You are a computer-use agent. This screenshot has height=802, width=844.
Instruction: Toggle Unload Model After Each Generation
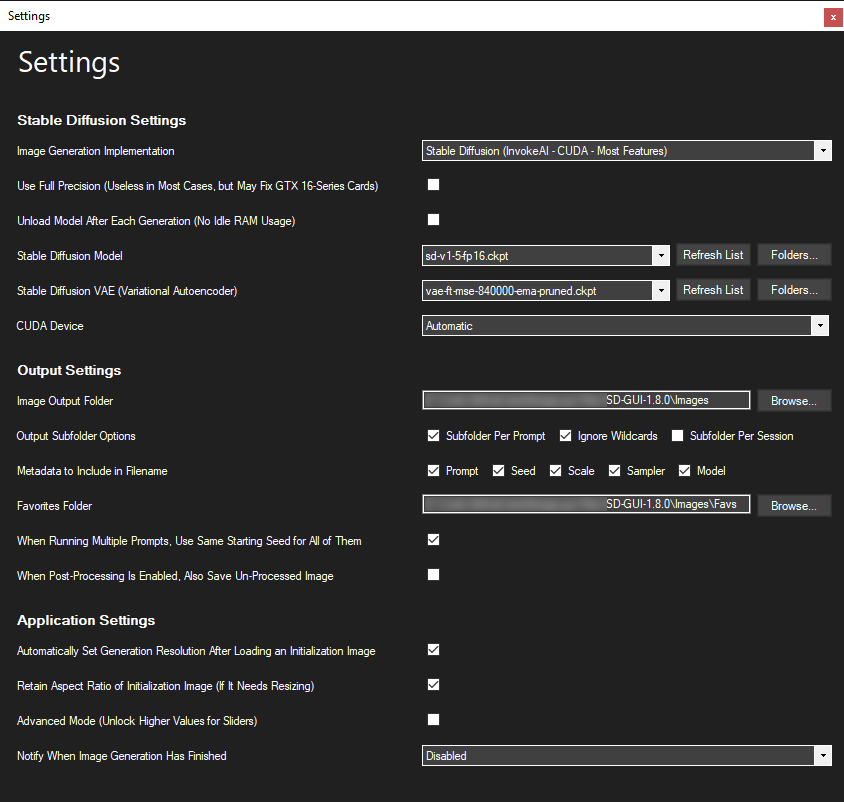433,220
